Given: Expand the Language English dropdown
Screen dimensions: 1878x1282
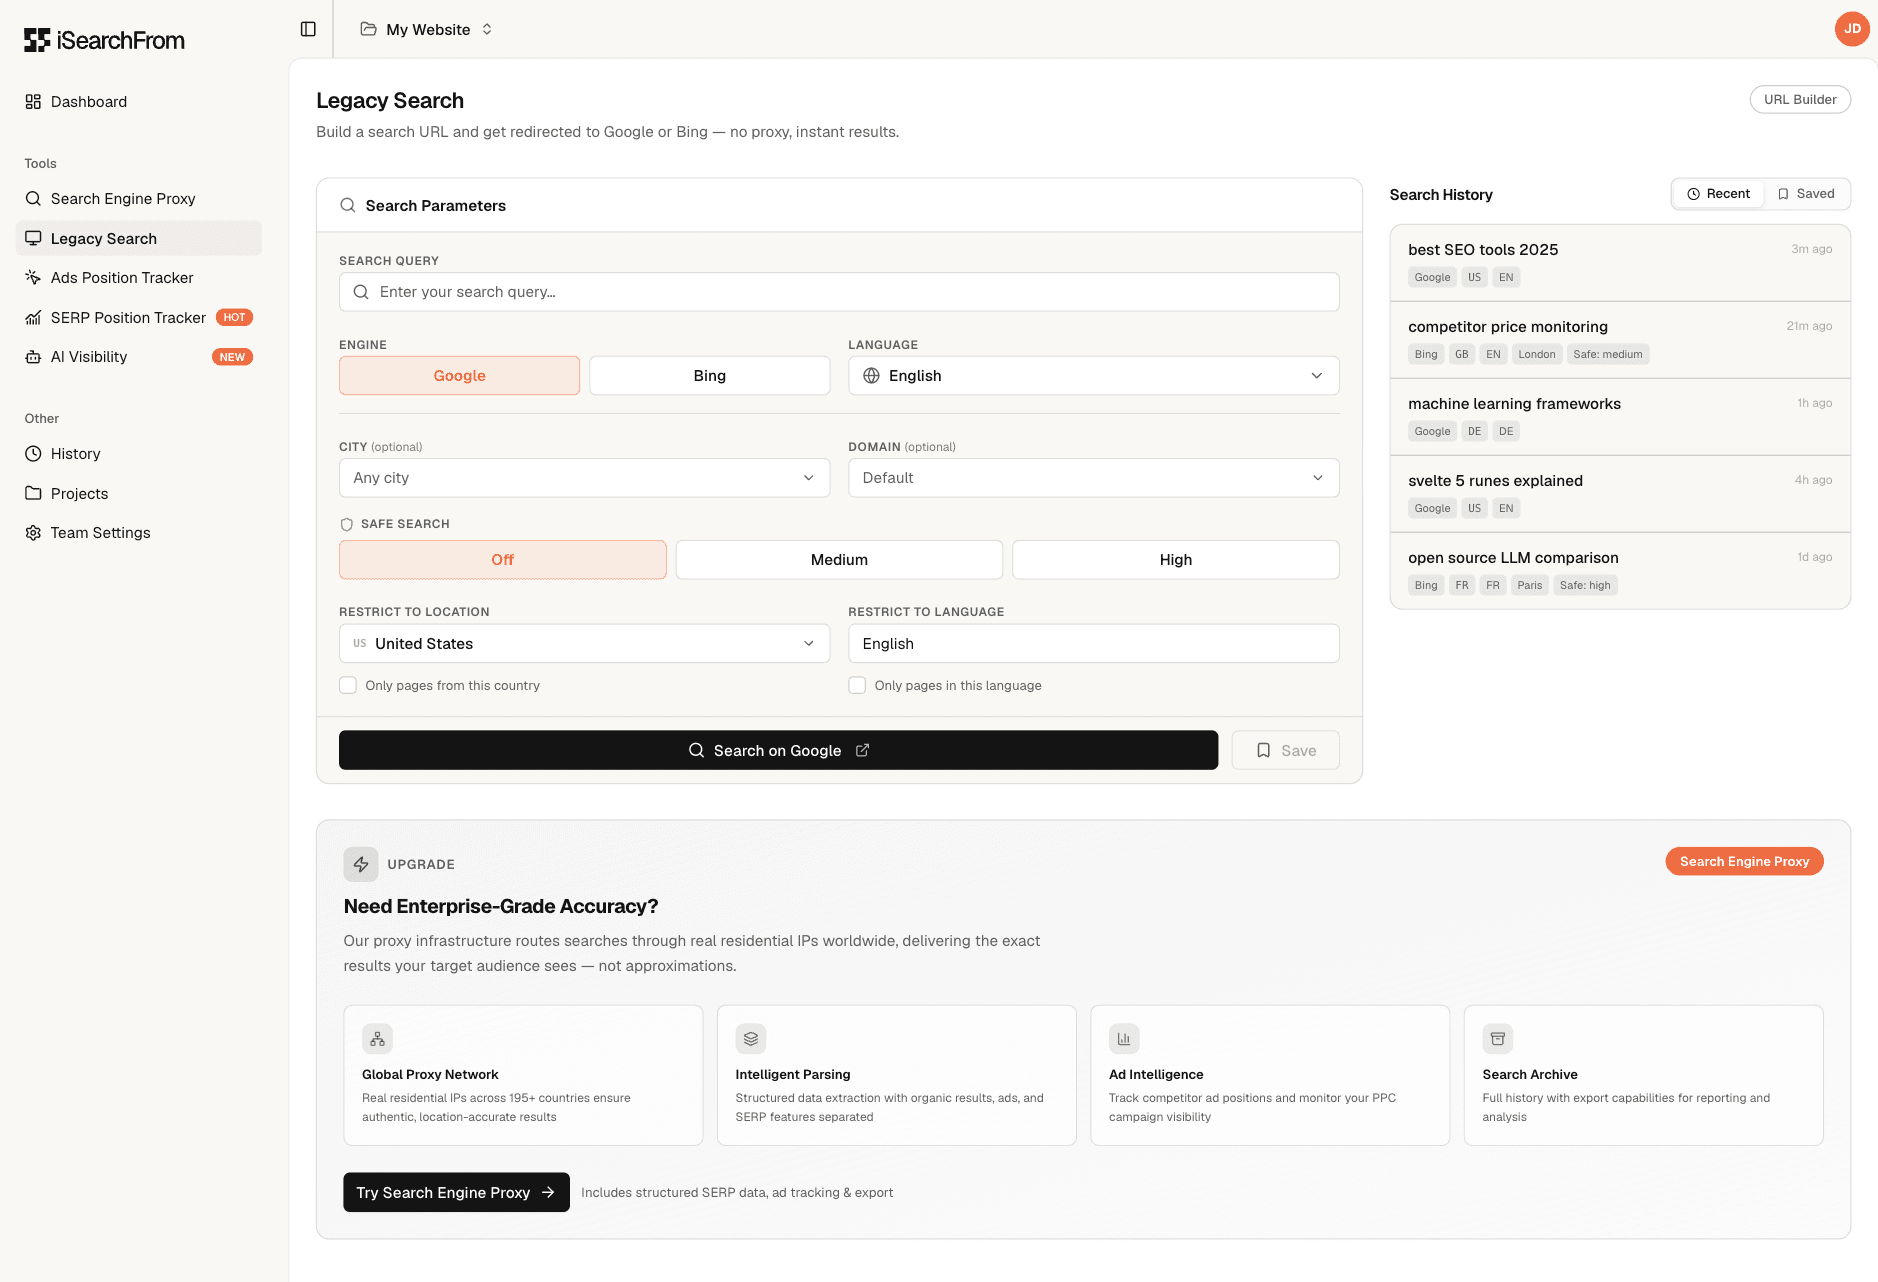Looking at the screenshot, I should [1094, 376].
